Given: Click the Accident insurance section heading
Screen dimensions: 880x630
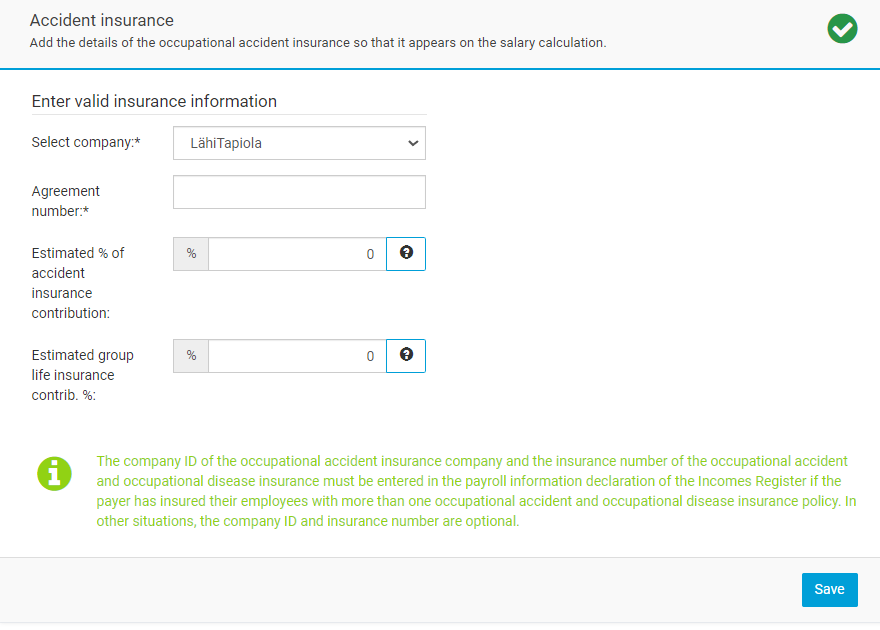Looking at the screenshot, I should coord(102,21).
